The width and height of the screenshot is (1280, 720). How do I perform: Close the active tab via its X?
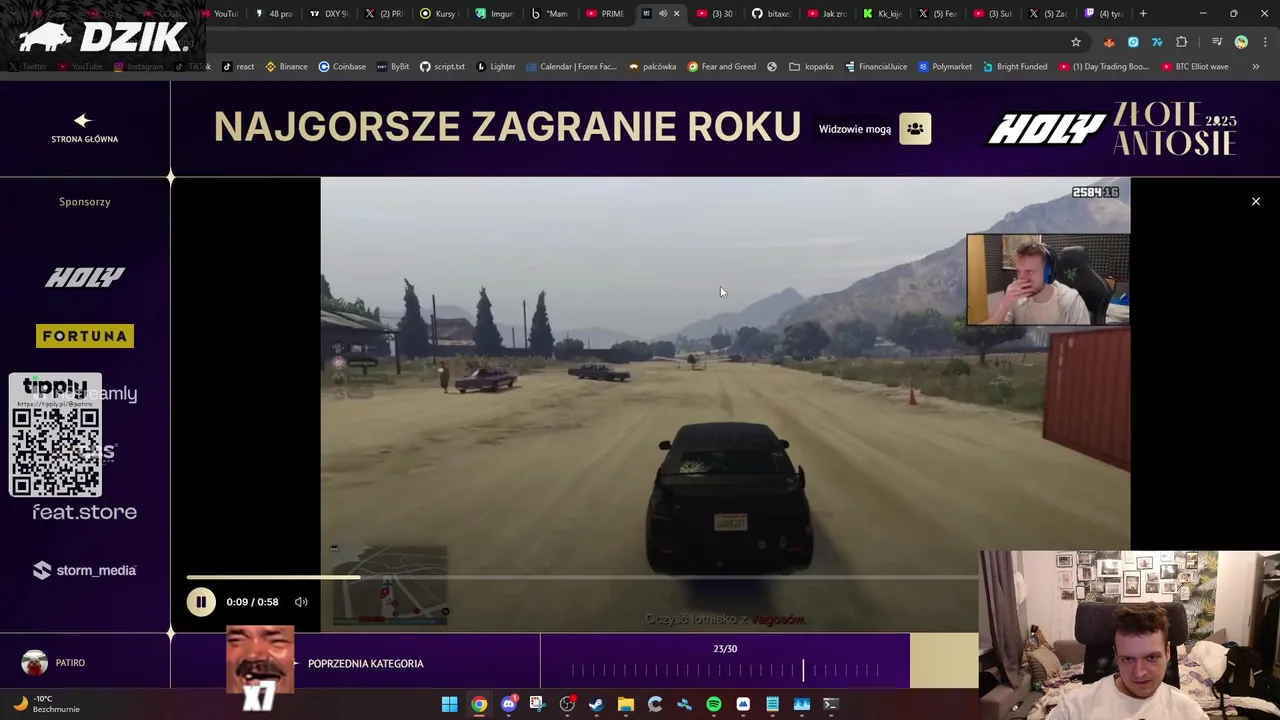click(x=677, y=14)
